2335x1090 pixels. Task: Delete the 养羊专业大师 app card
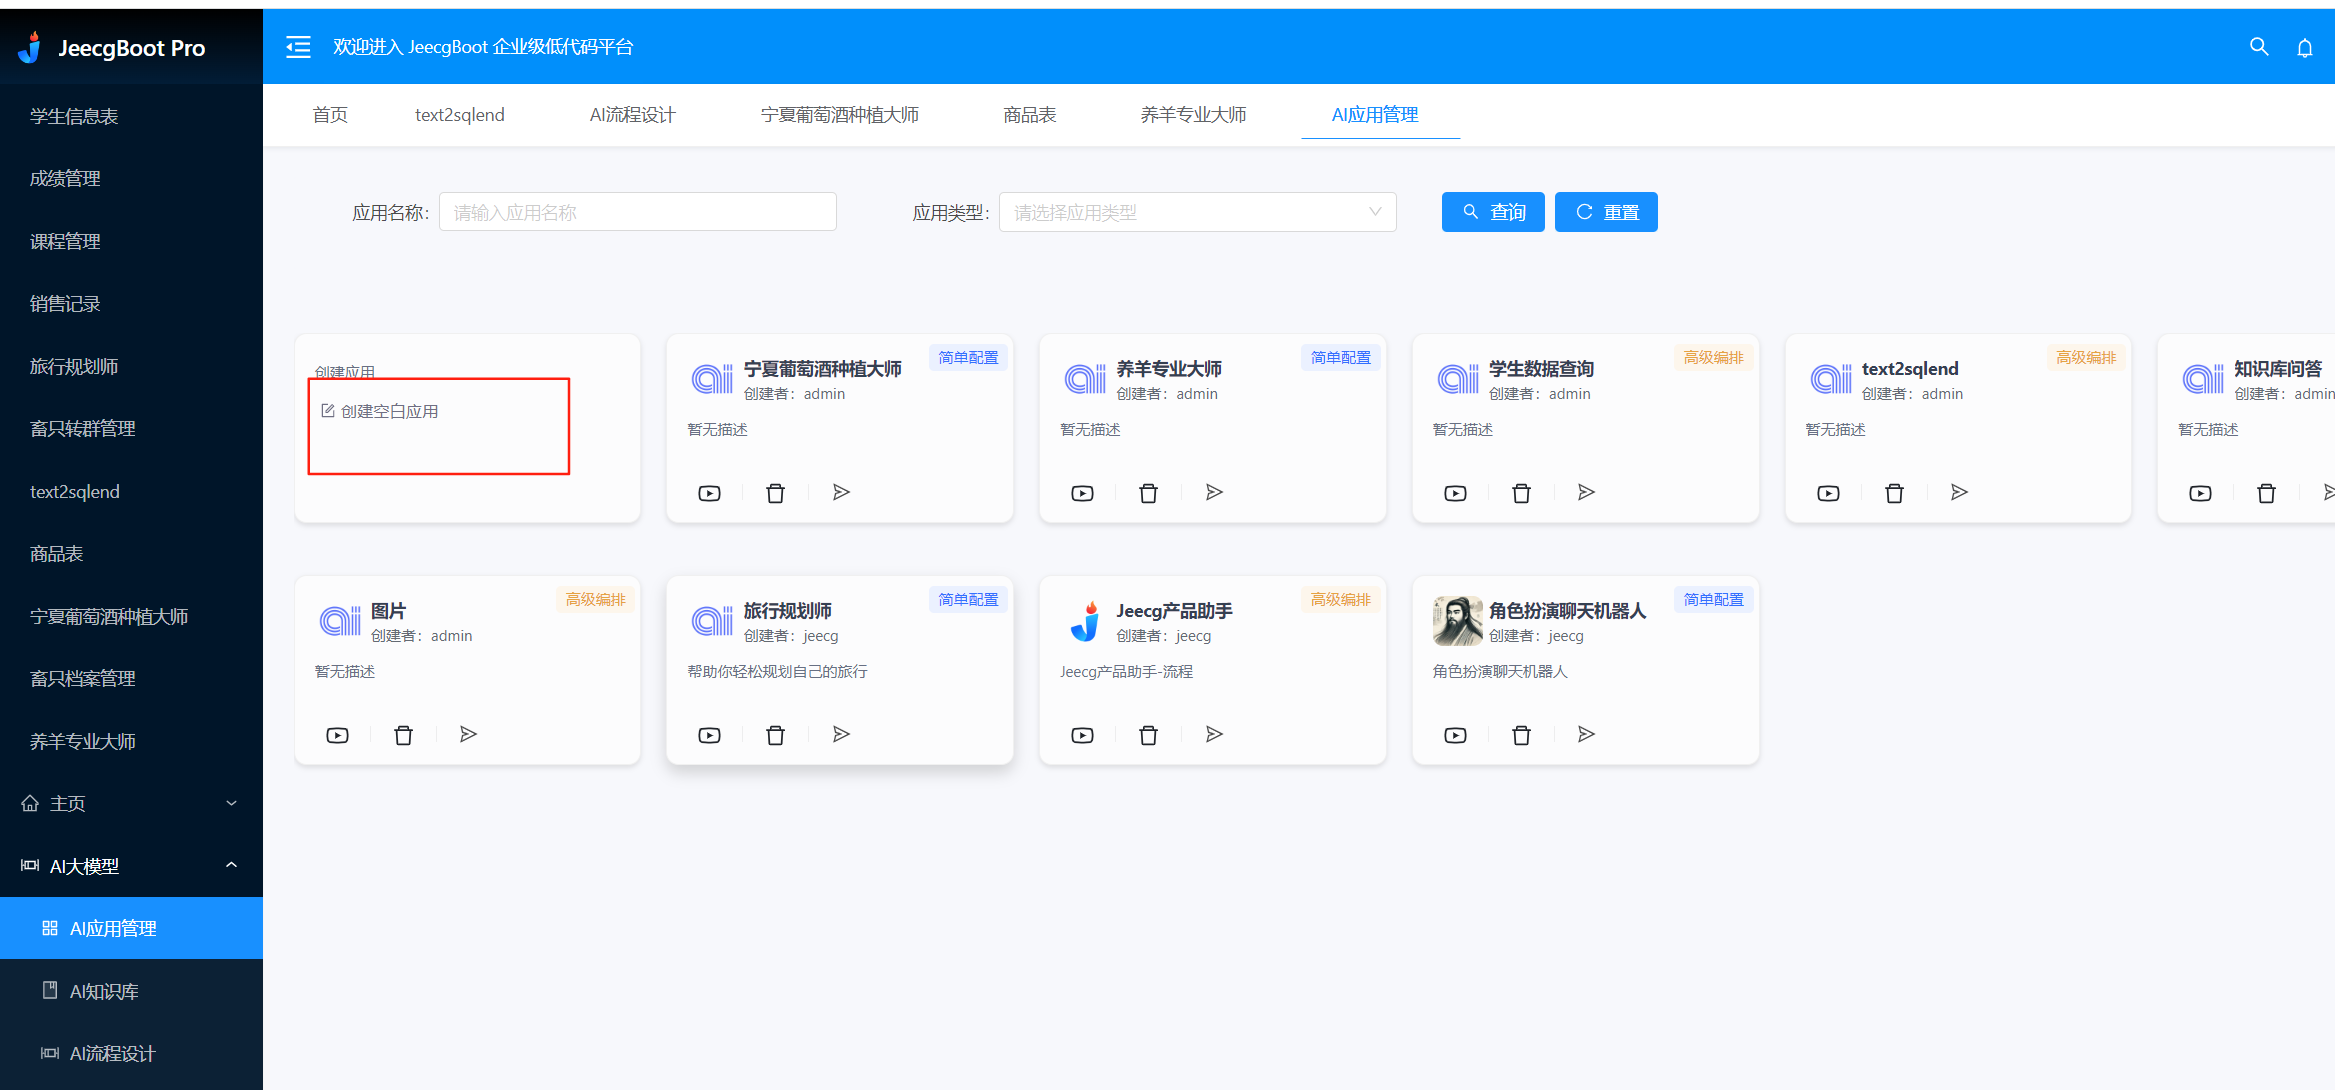pos(1148,493)
